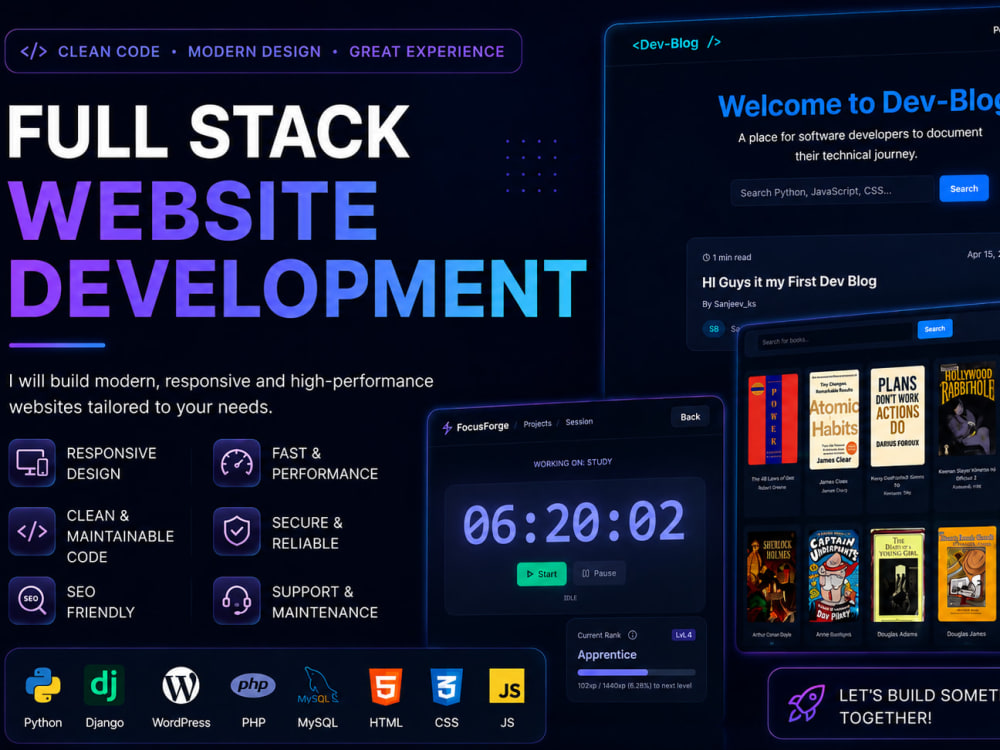Click the Lvl 4 rank badge
The image size is (1000, 750).
click(684, 635)
